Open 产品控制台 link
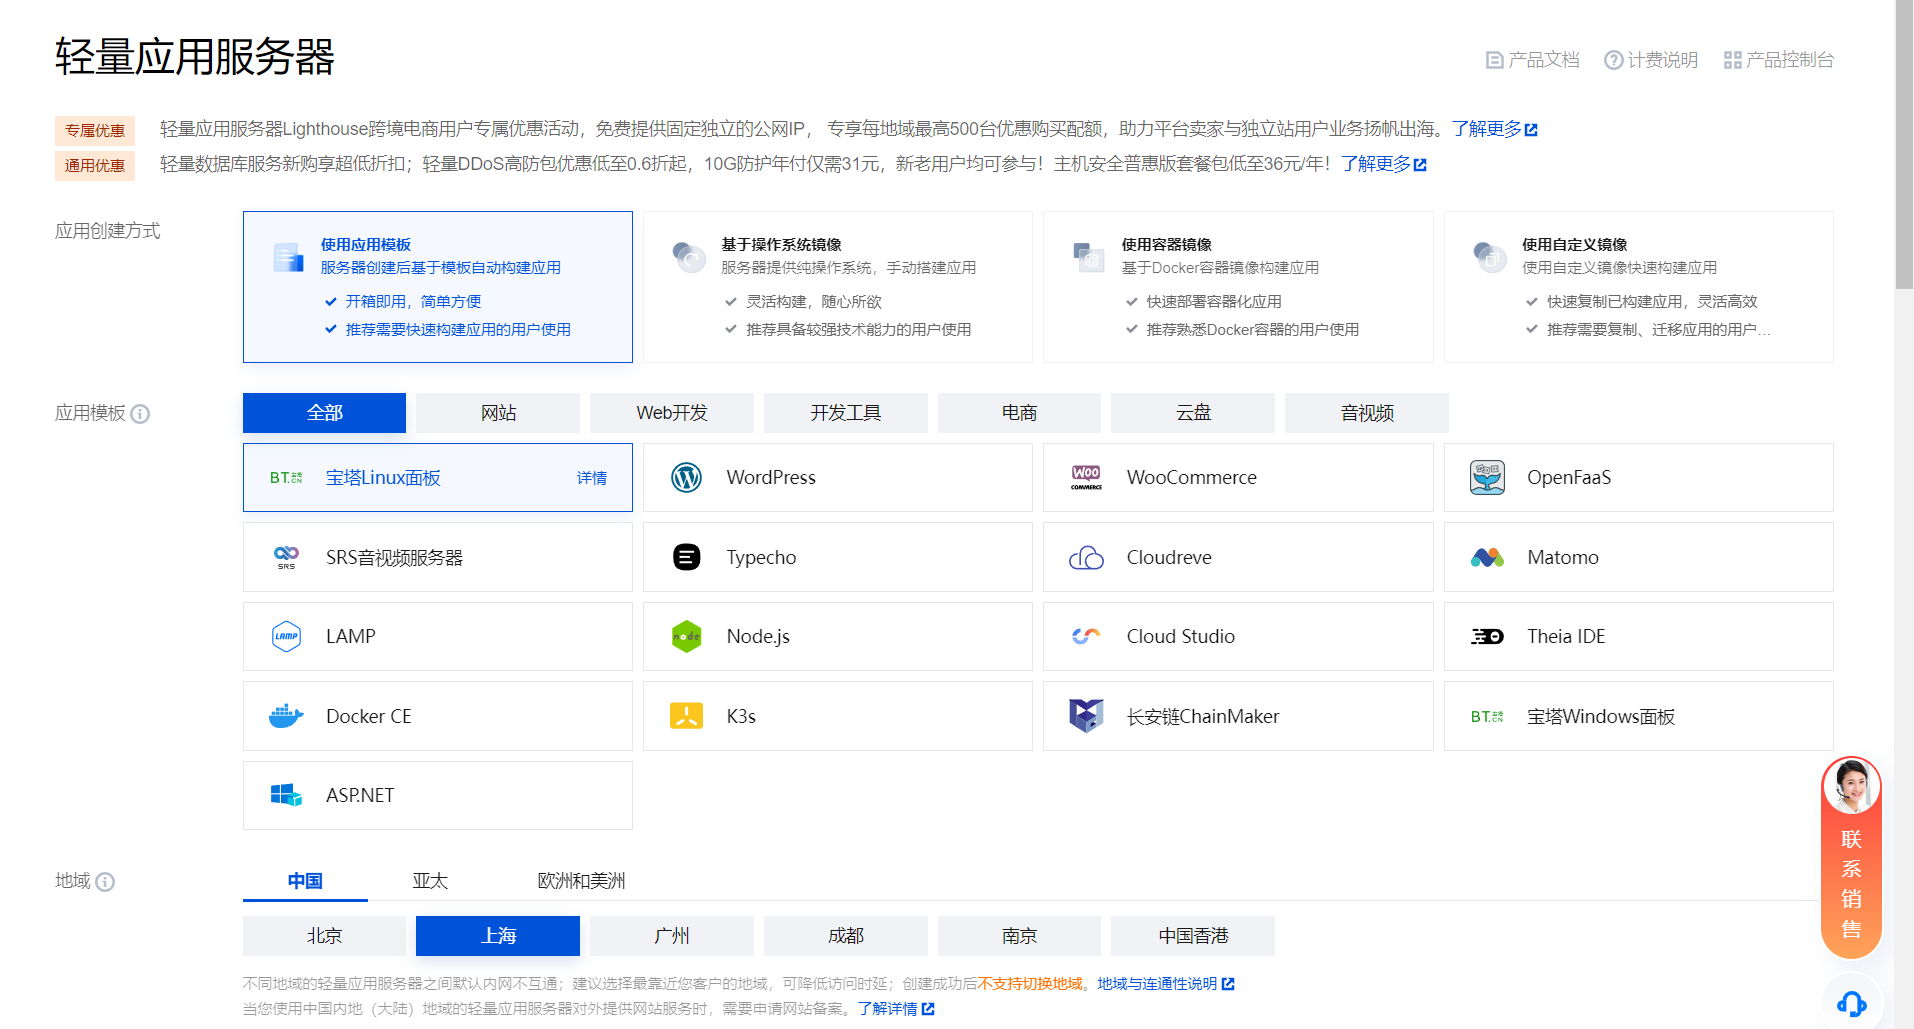1914x1029 pixels. click(1779, 60)
